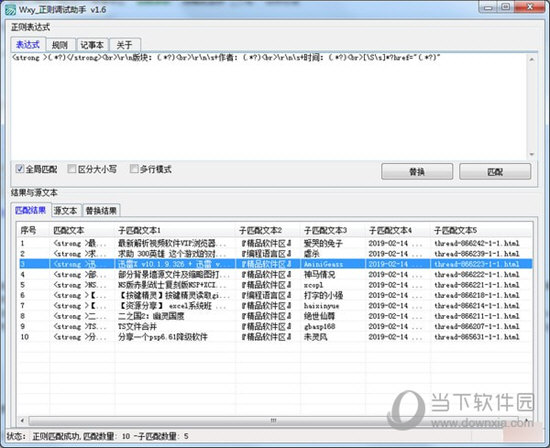550x448 pixels.
Task: Sort by 子匹配文本1 column header
Action: pyautogui.click(x=175, y=230)
